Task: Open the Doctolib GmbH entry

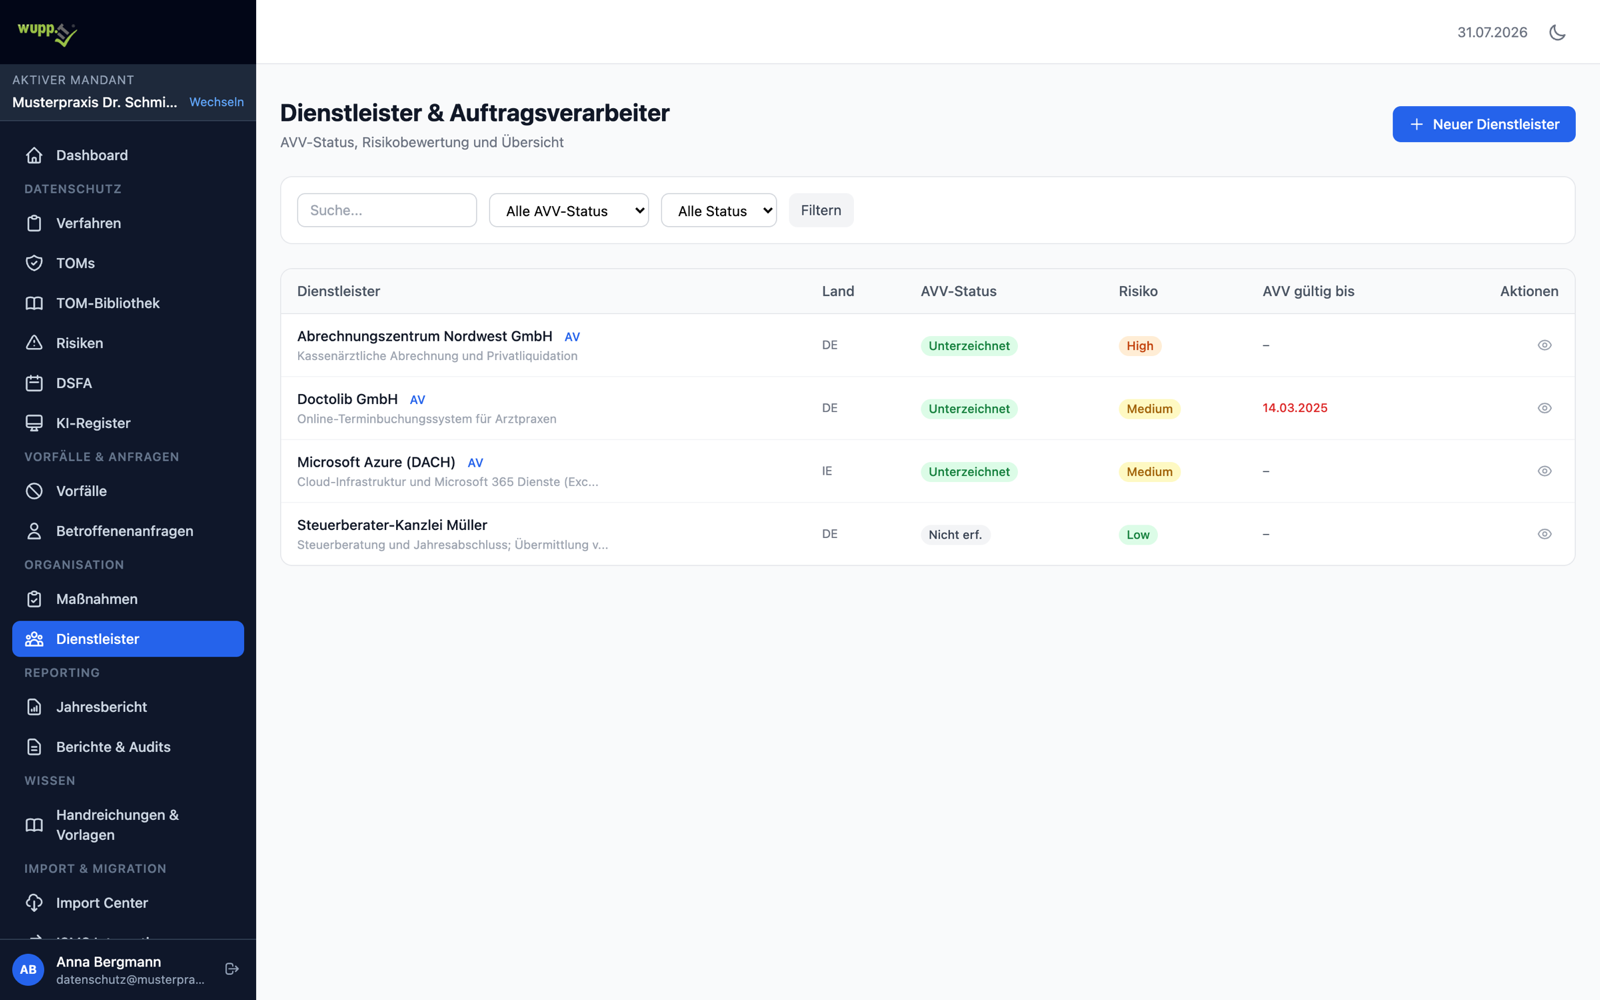Action: tap(347, 399)
